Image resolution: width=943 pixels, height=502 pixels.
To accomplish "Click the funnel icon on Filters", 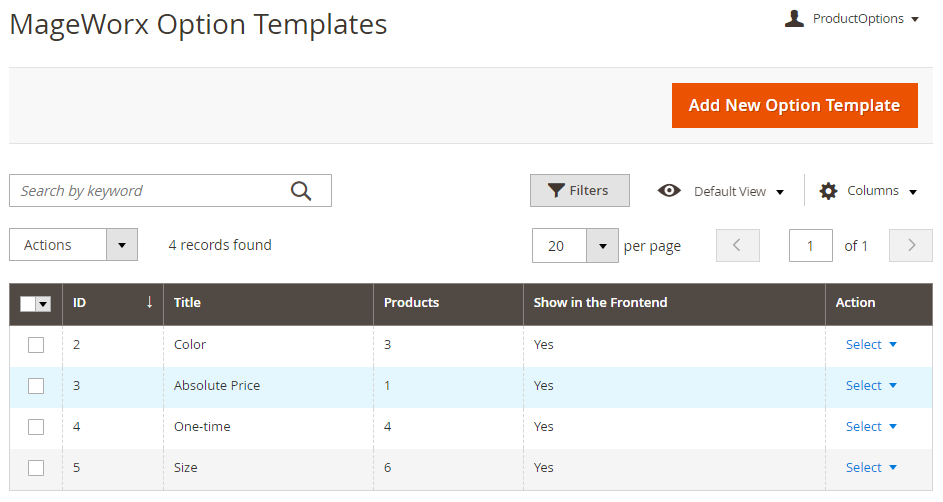I will [556, 191].
